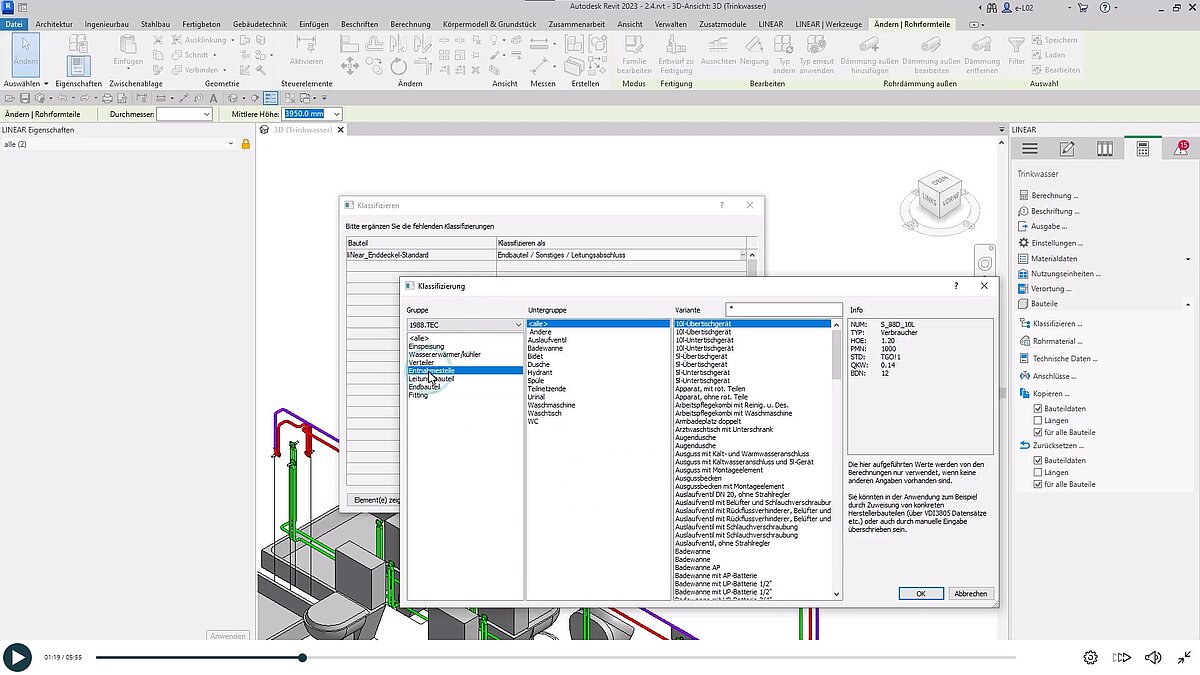Image resolution: width=1200 pixels, height=675 pixels.
Task: Click the video progress bar playhead
Action: point(302,657)
